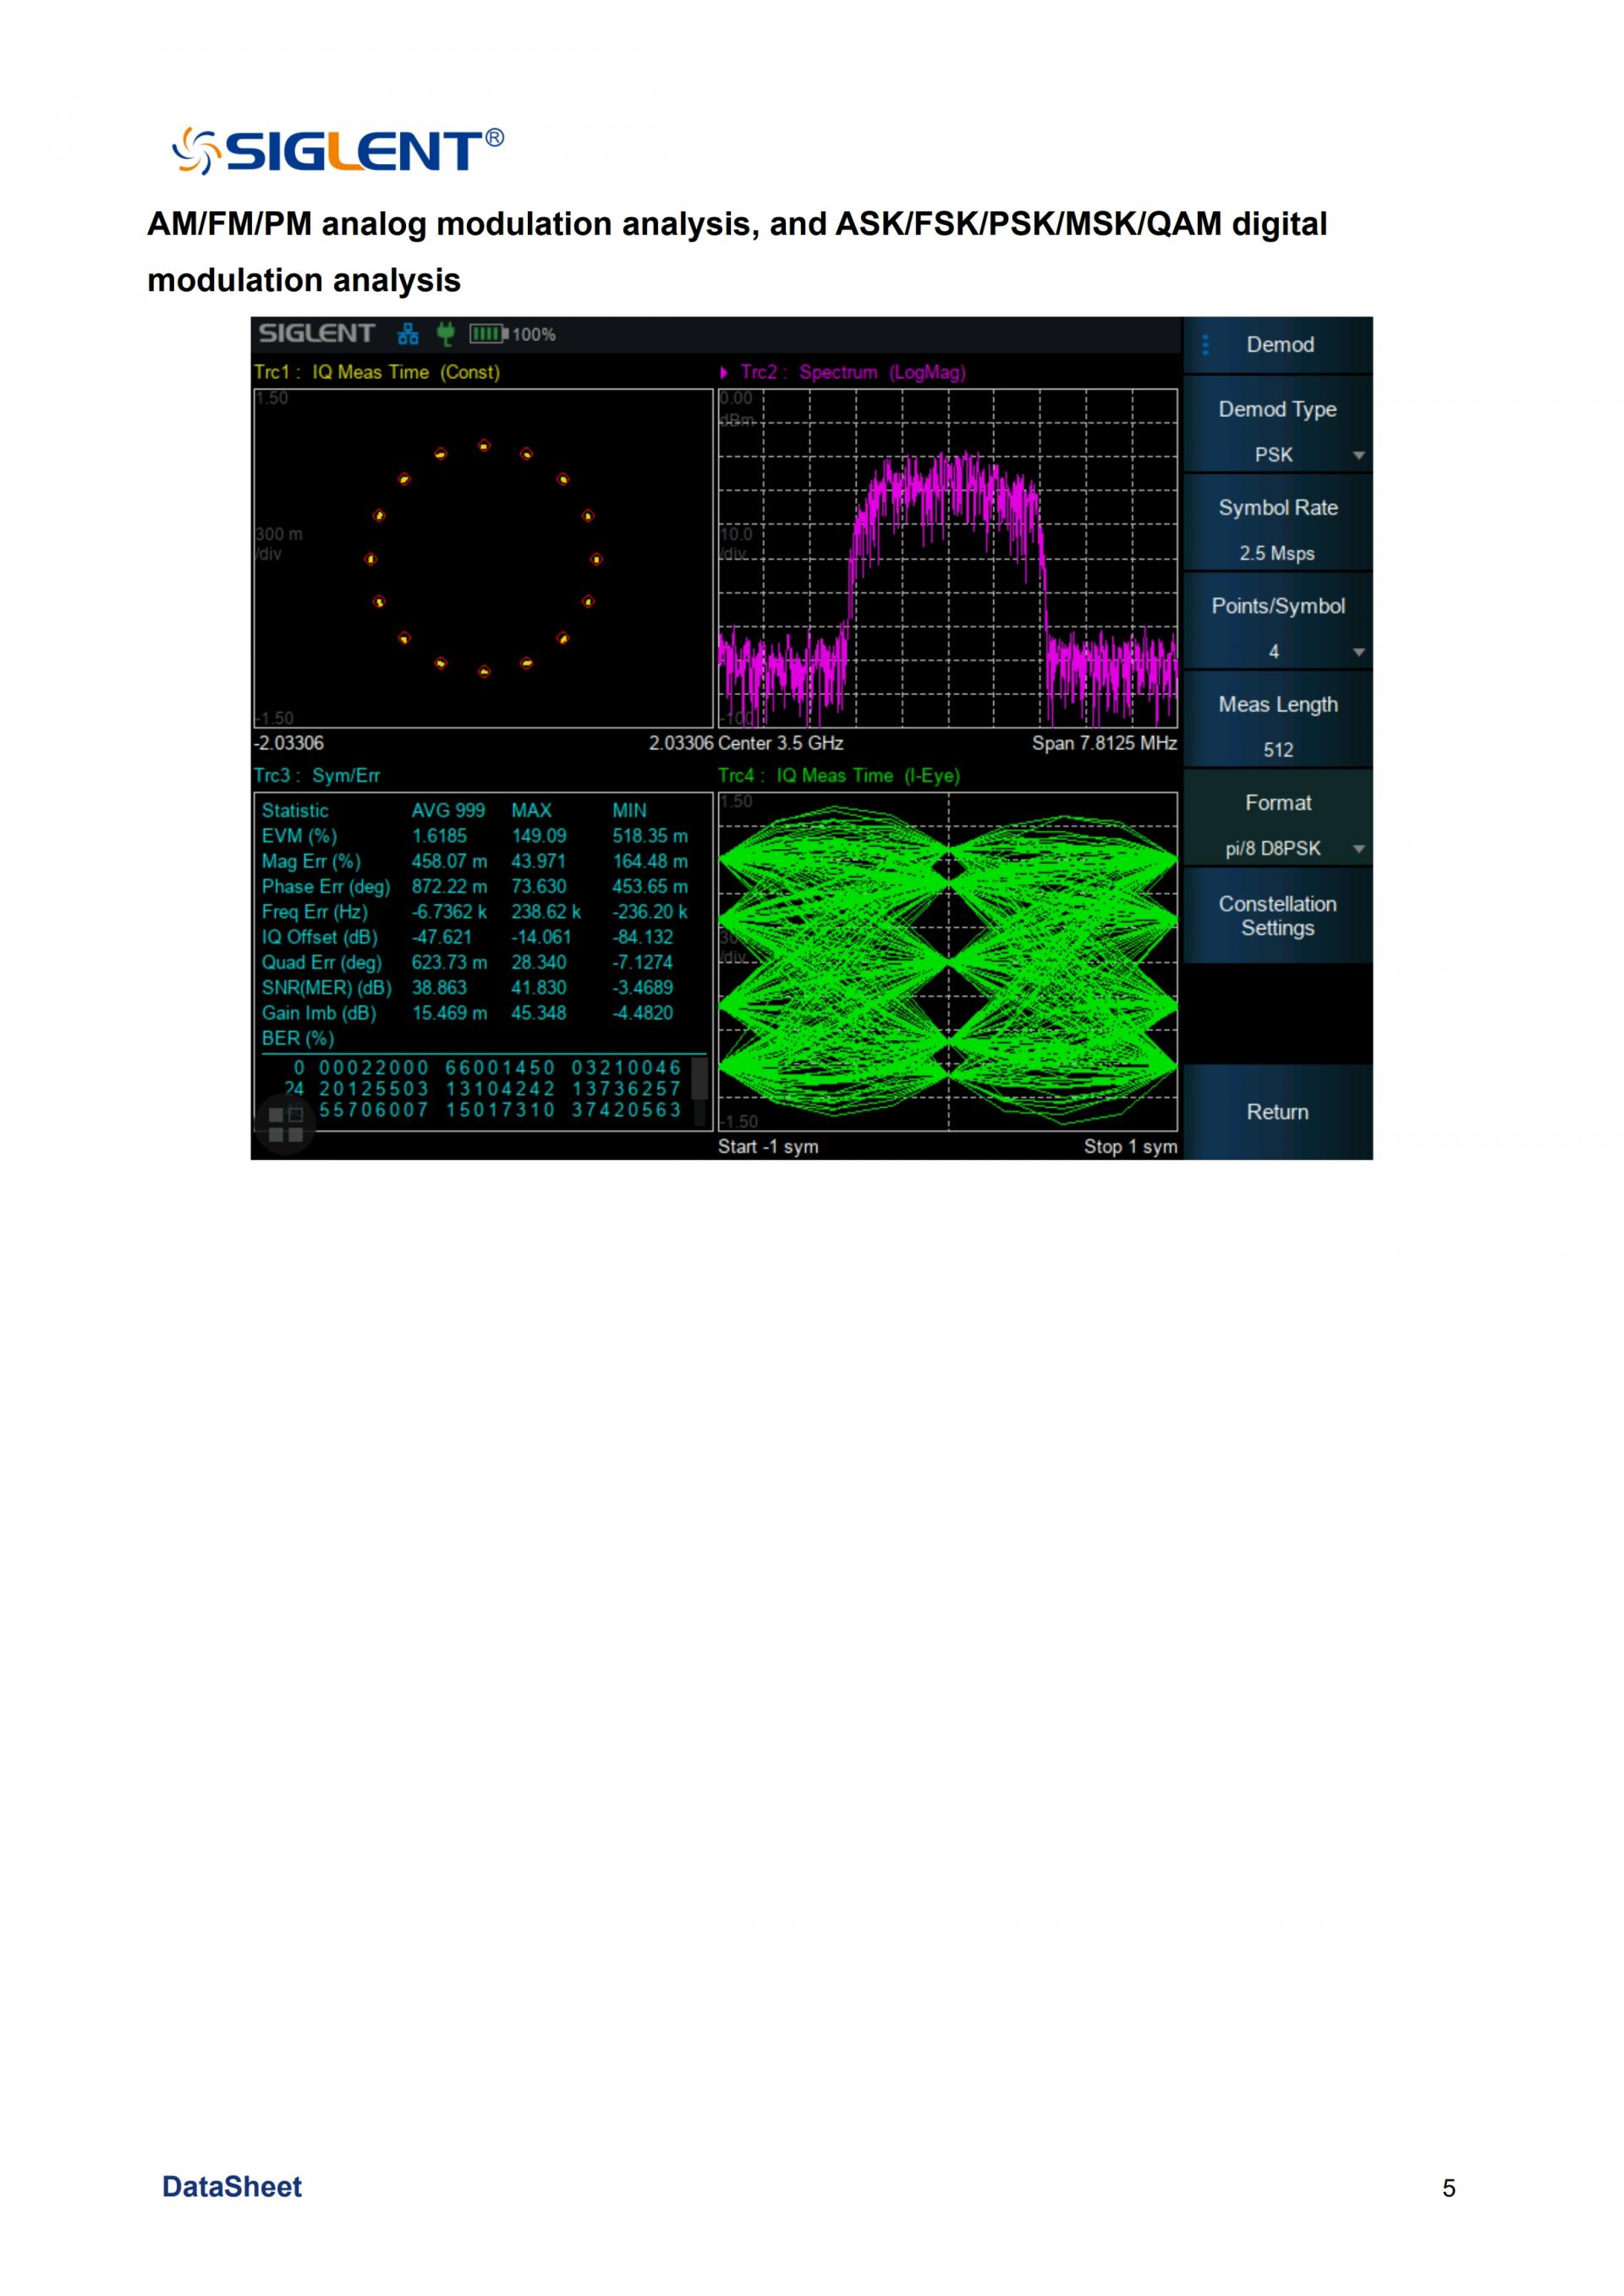Select the Trc1 IQ Meas Time title

[377, 372]
